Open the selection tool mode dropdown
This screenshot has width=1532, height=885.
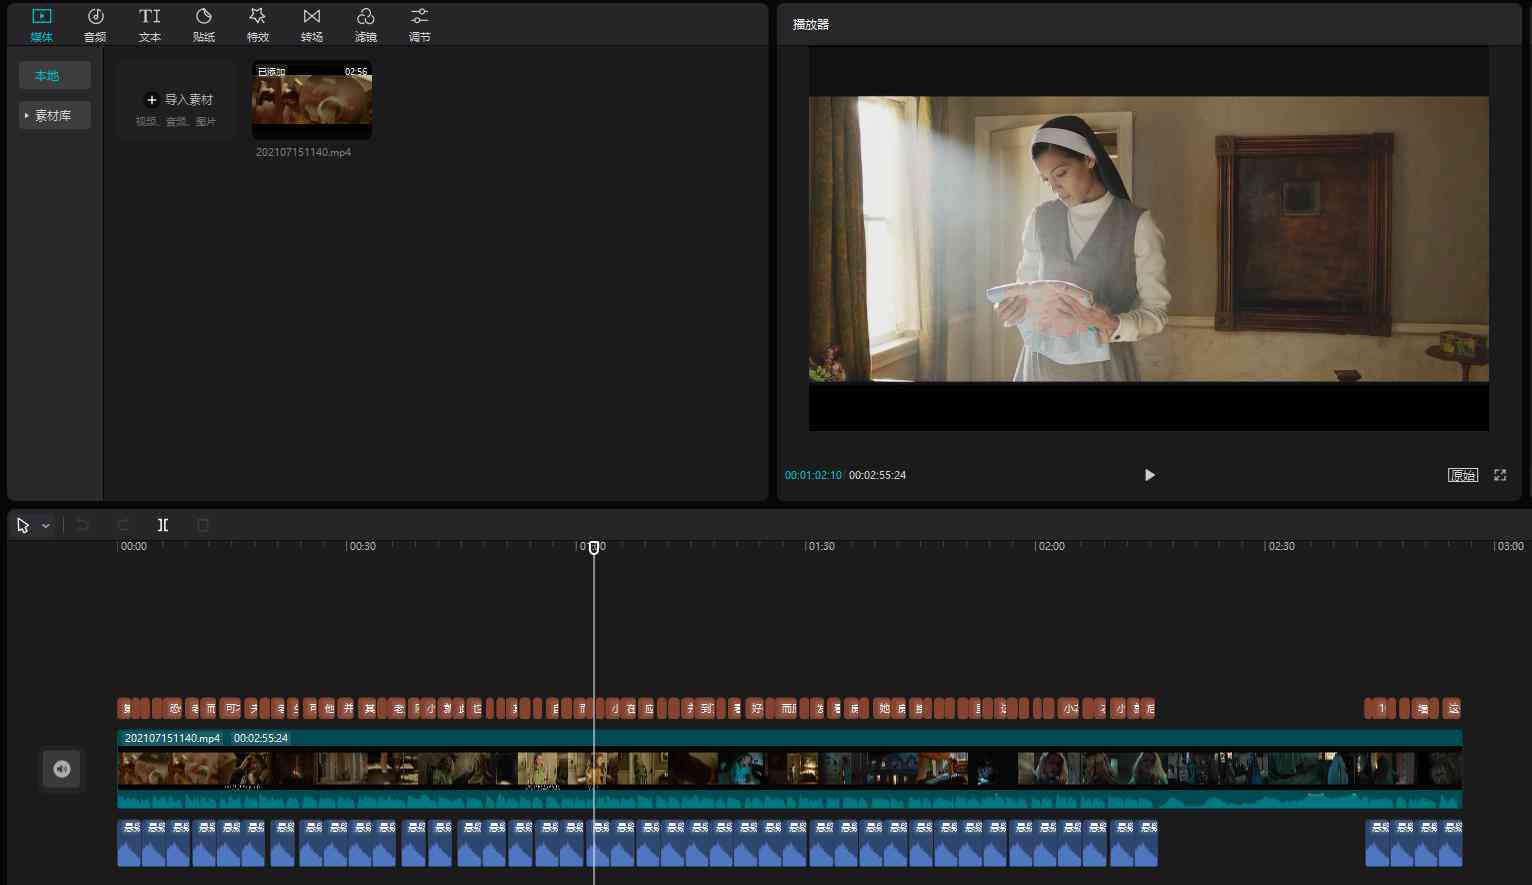click(46, 525)
